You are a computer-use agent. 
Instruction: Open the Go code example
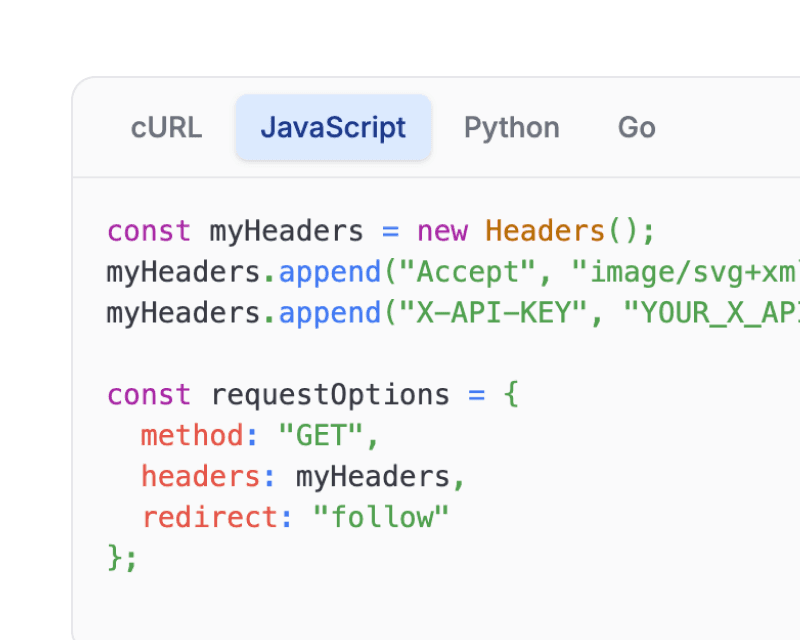pos(636,127)
